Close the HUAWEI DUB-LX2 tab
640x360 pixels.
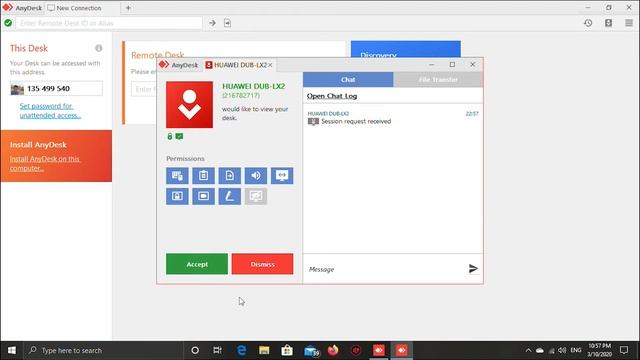point(270,65)
